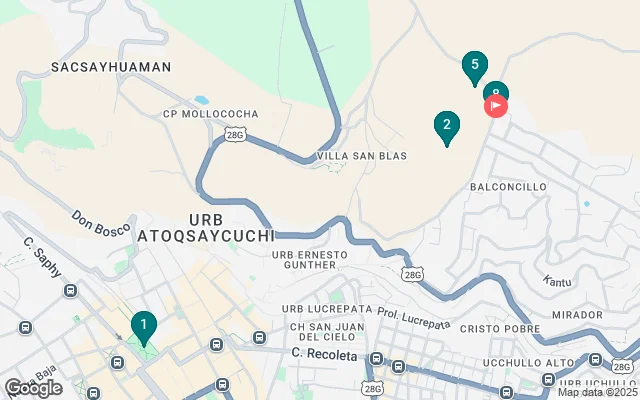Click the Map data ©2025 attribution
The height and width of the screenshot is (400, 640).
click(x=598, y=392)
